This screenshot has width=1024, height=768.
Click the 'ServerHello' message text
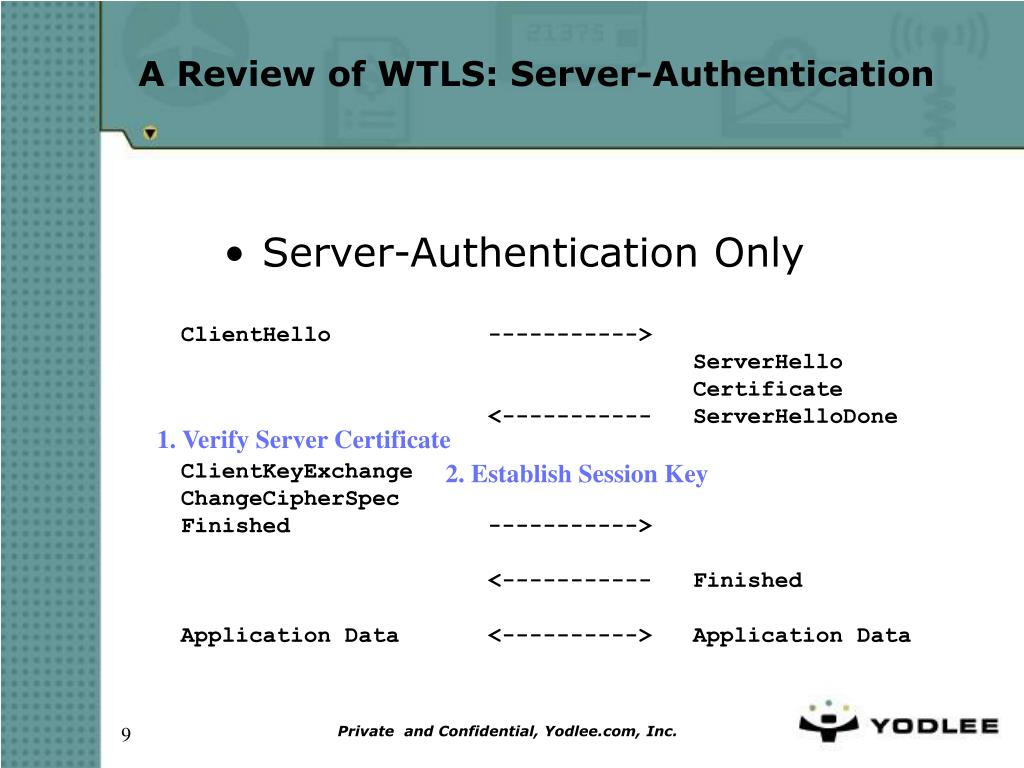767,361
